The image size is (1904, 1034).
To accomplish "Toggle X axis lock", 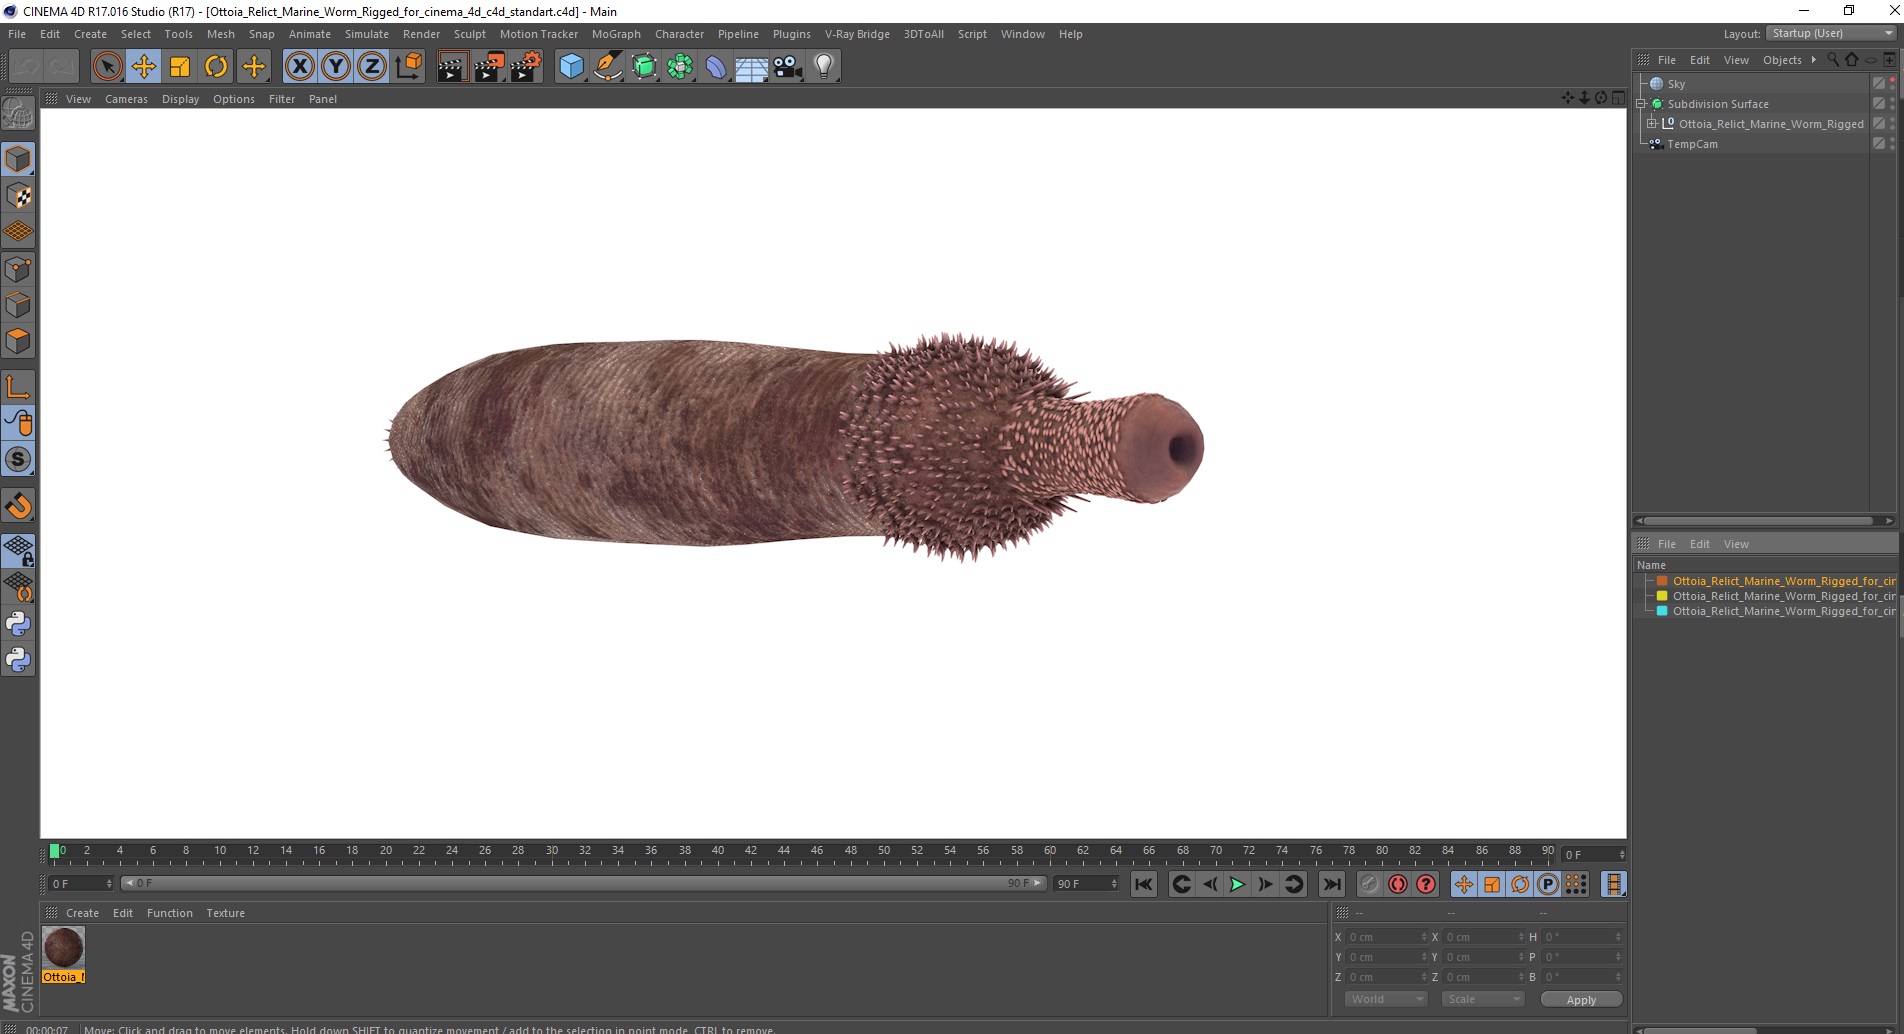I will (x=299, y=67).
